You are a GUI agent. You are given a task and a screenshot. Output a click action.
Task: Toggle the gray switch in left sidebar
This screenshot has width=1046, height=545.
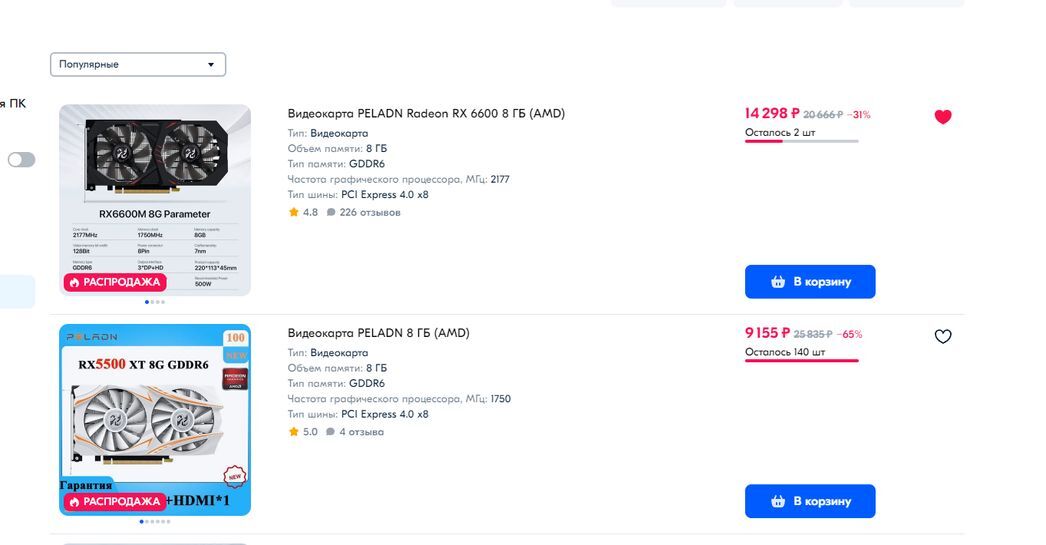pyautogui.click(x=21, y=160)
